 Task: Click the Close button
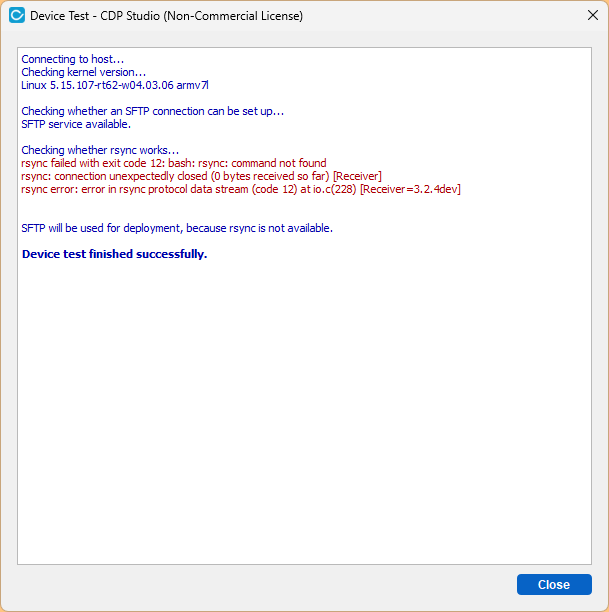(554, 584)
